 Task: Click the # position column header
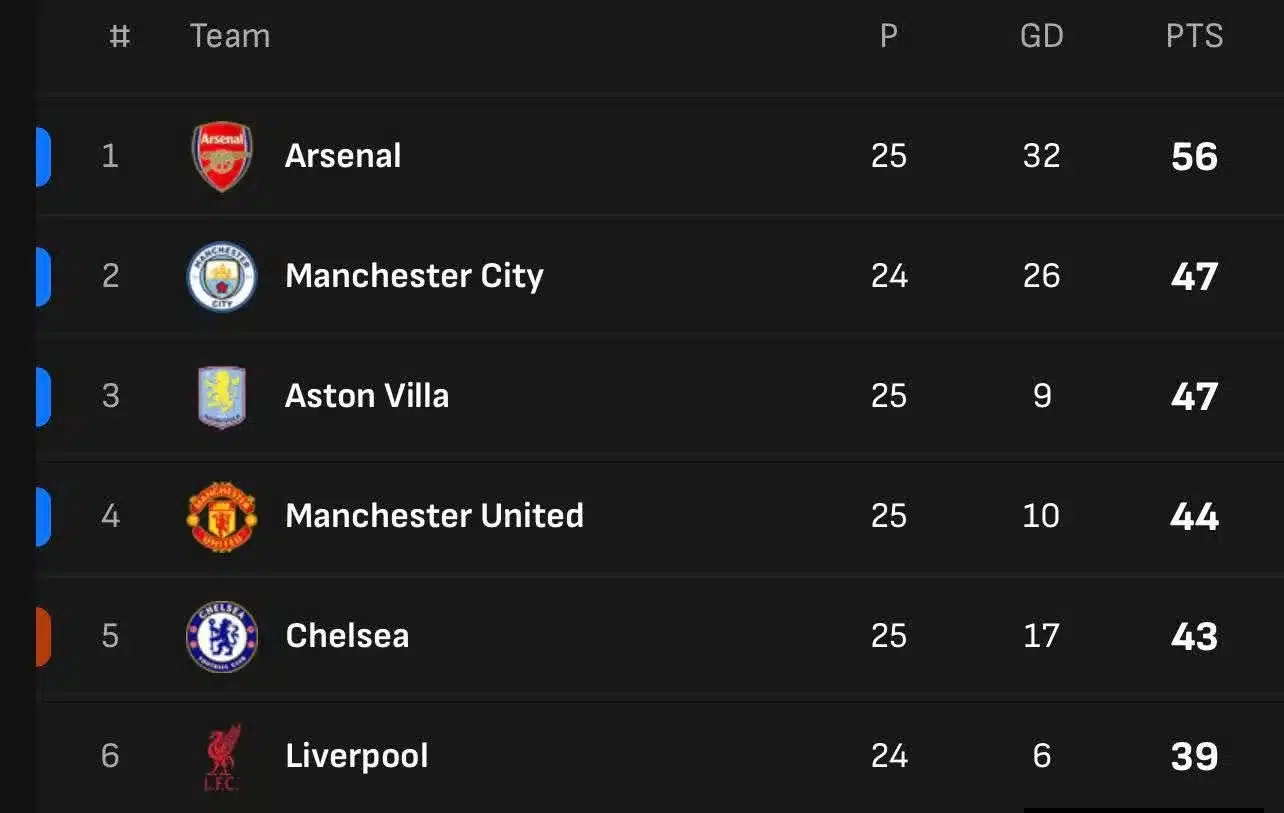119,36
